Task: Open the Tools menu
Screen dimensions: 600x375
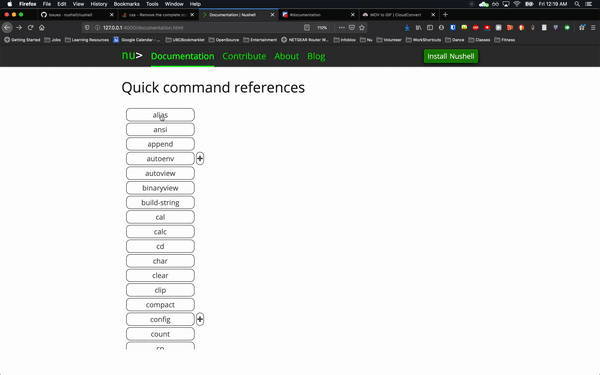Action: tap(152, 4)
